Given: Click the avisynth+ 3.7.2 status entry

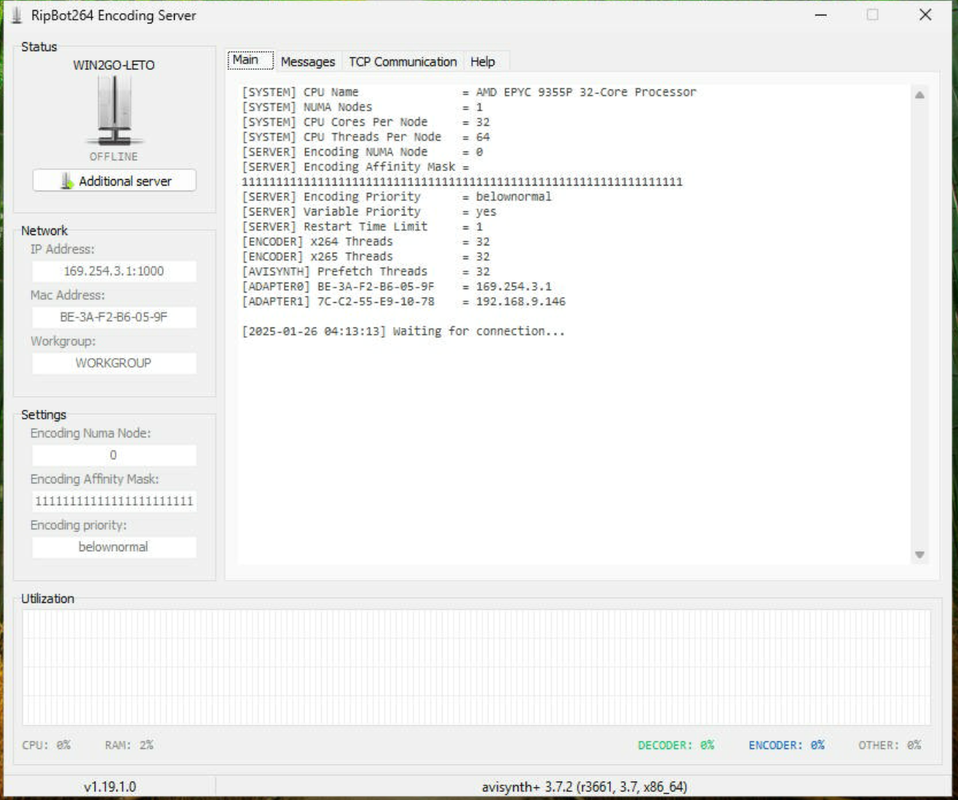Looking at the screenshot, I should (x=584, y=787).
